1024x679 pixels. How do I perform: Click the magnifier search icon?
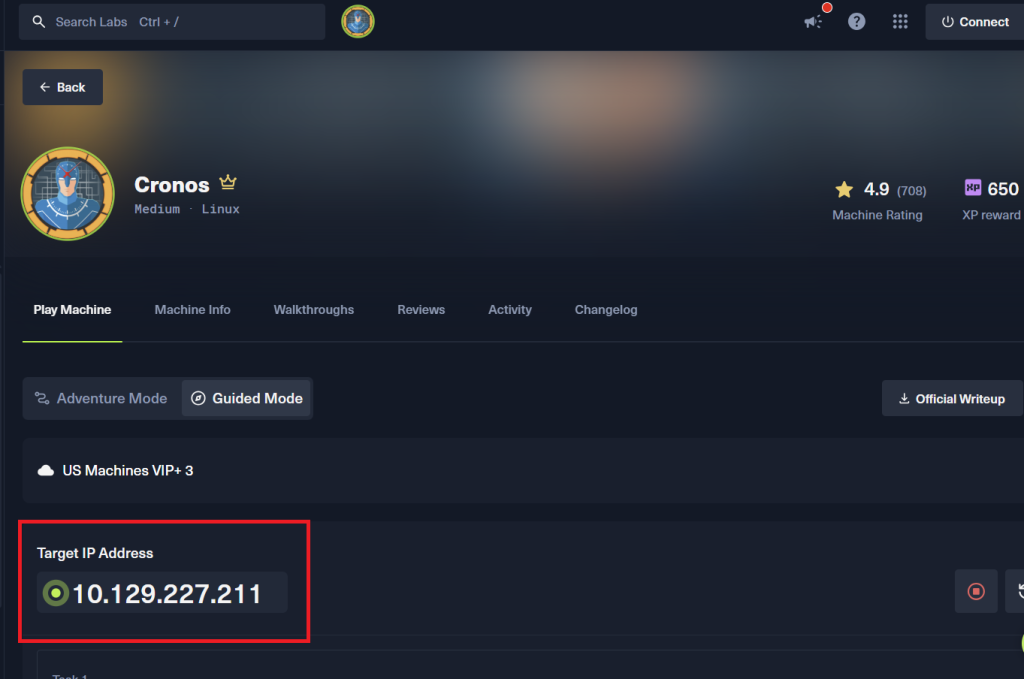click(x=39, y=22)
